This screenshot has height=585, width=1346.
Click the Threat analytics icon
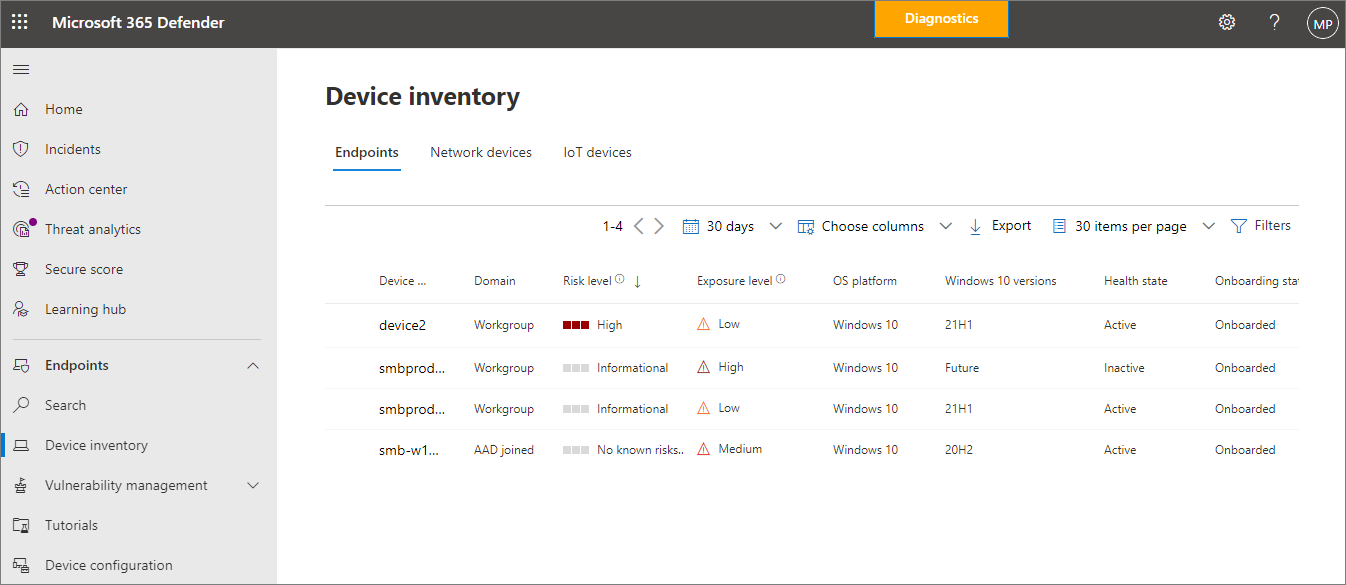click(x=22, y=229)
